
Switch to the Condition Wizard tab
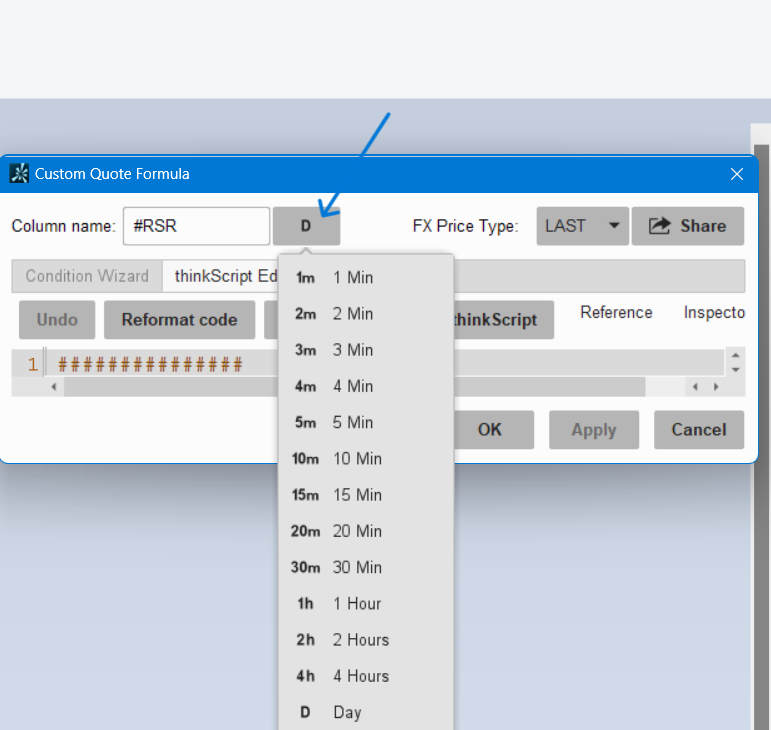(x=87, y=276)
